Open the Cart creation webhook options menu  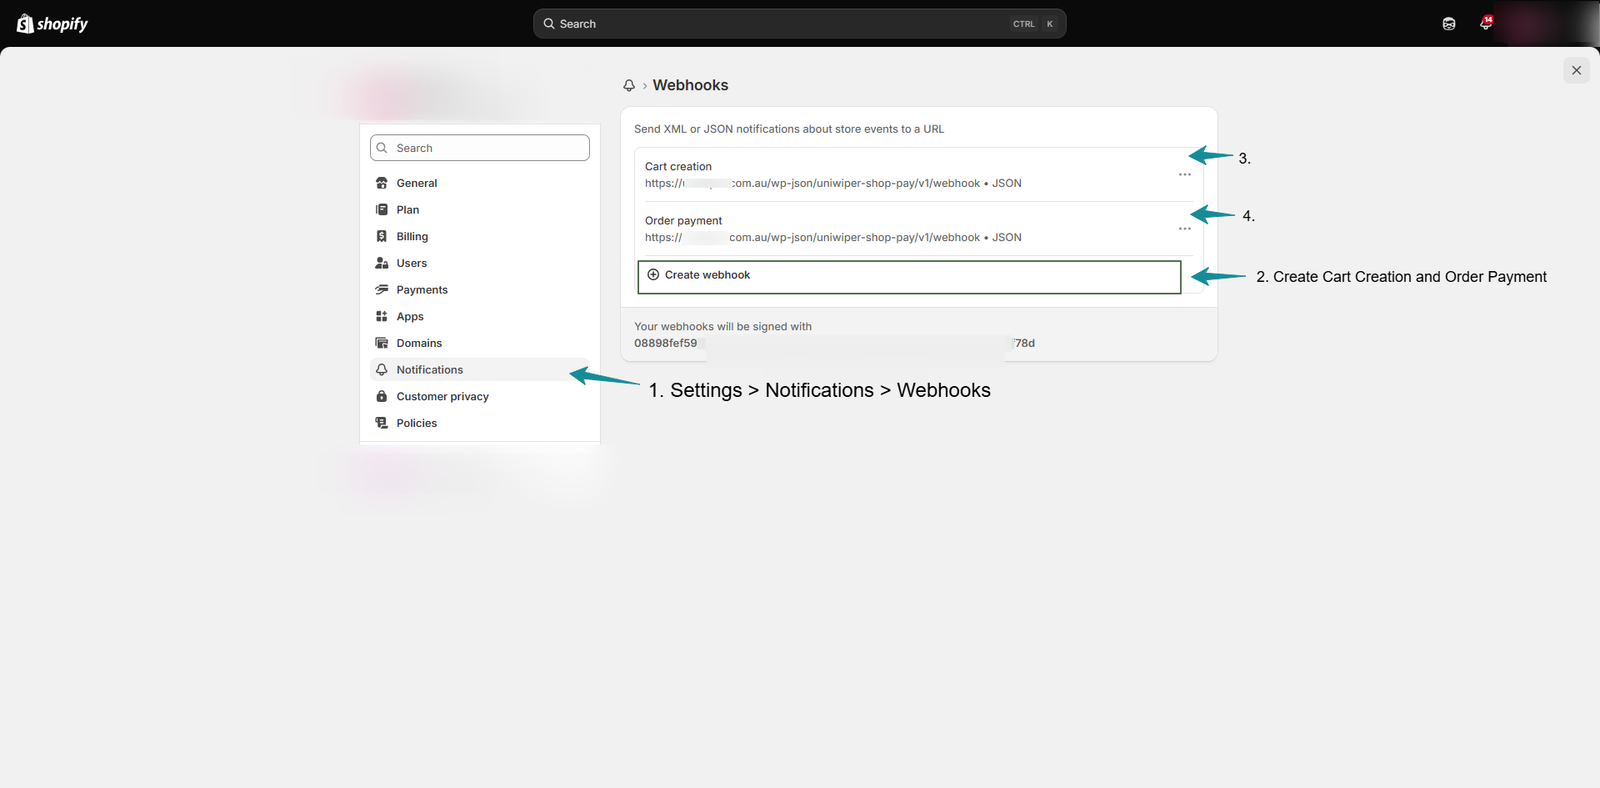pyautogui.click(x=1185, y=175)
